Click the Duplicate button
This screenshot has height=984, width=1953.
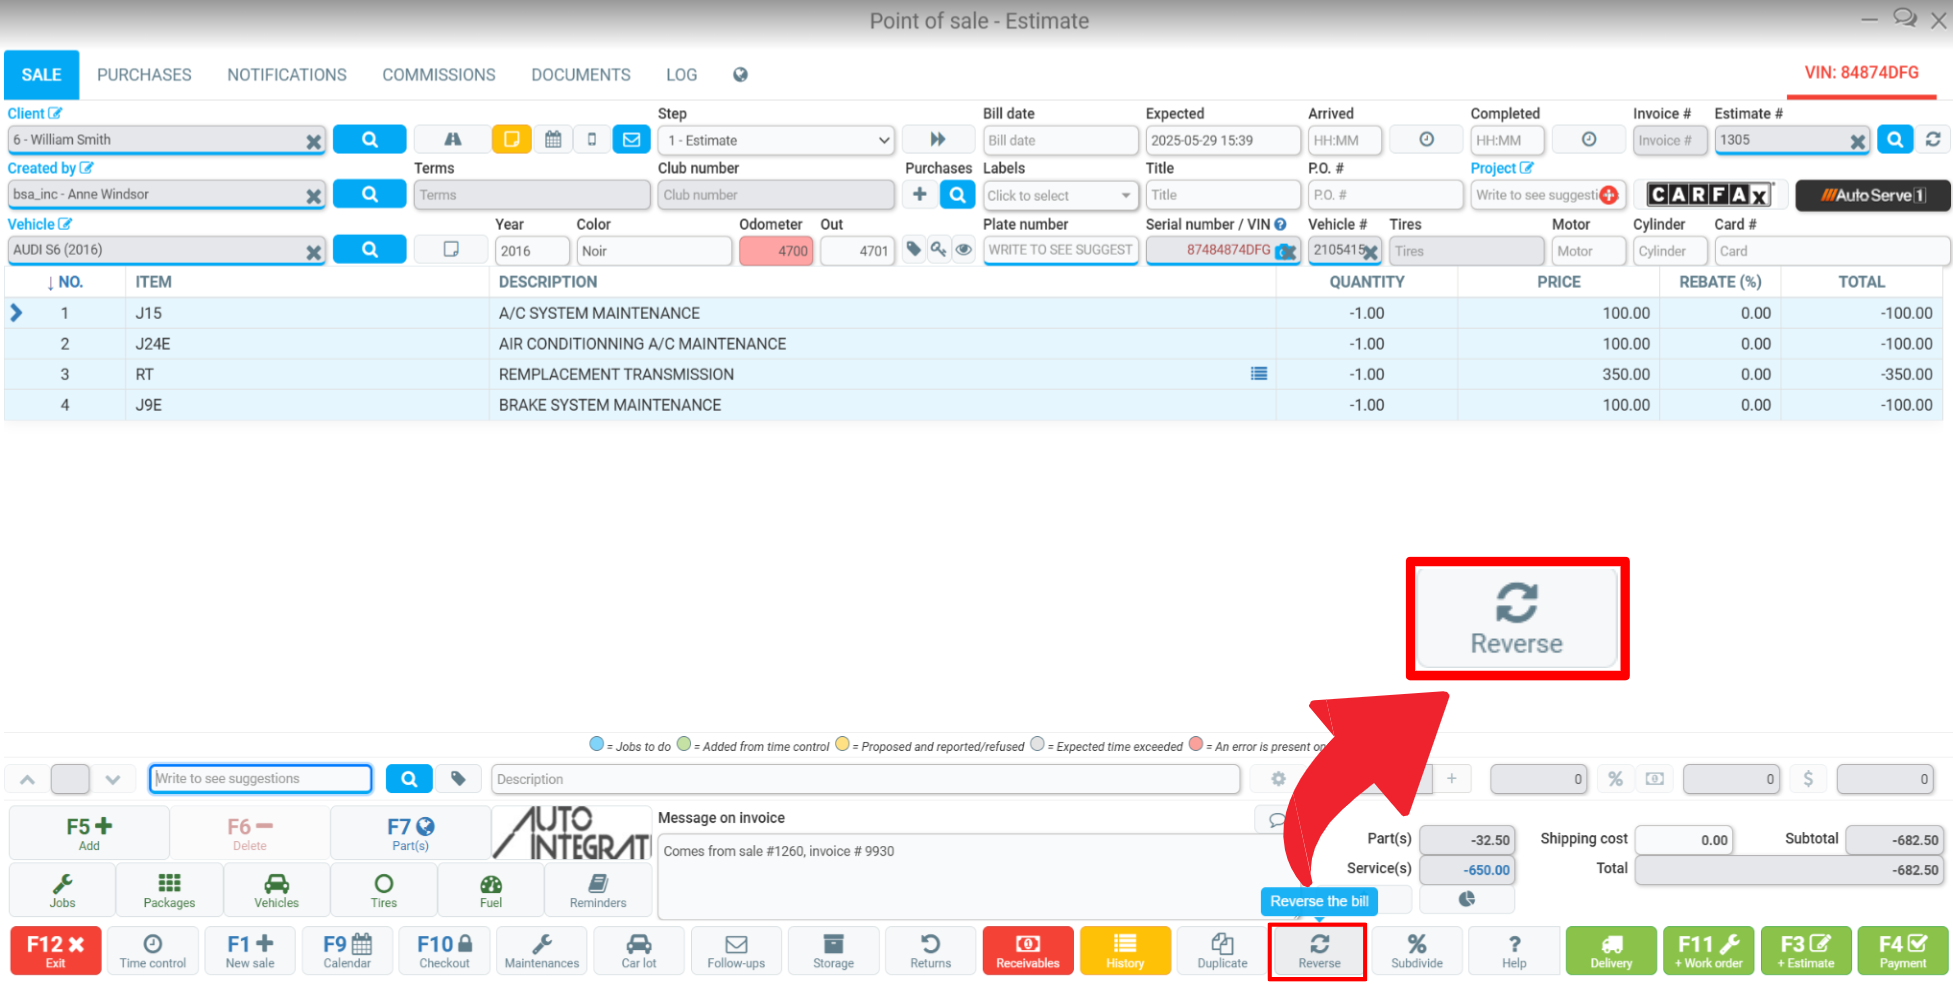pyautogui.click(x=1222, y=951)
